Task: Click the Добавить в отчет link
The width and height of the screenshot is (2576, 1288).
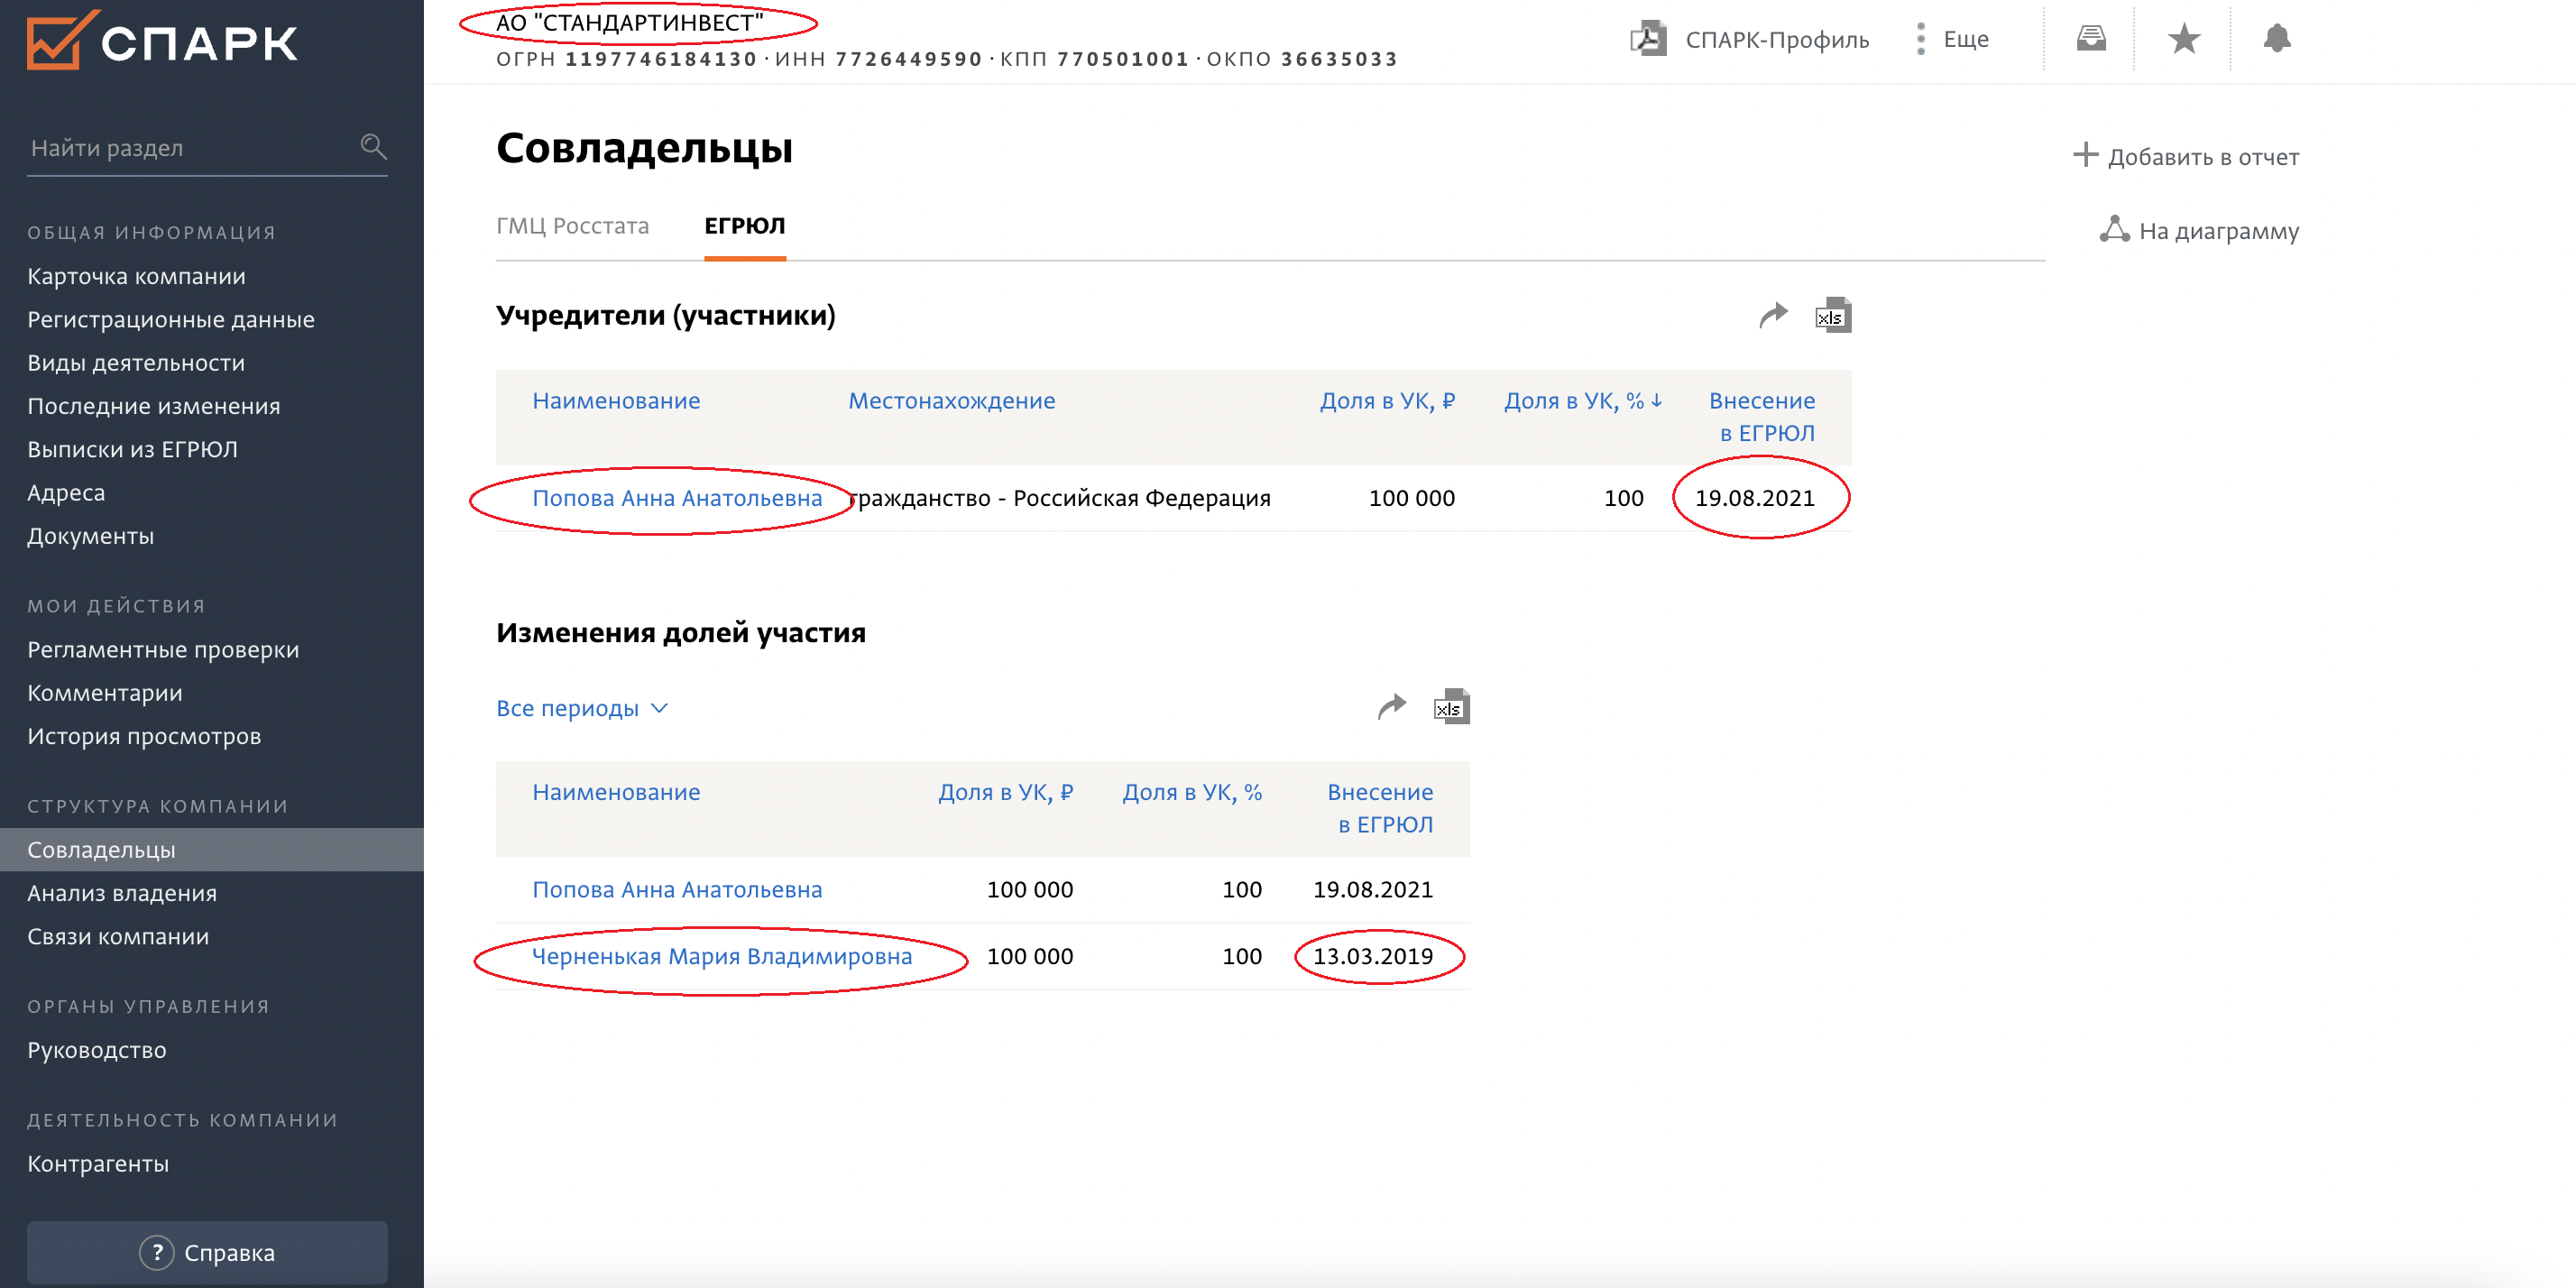Action: coord(2203,157)
